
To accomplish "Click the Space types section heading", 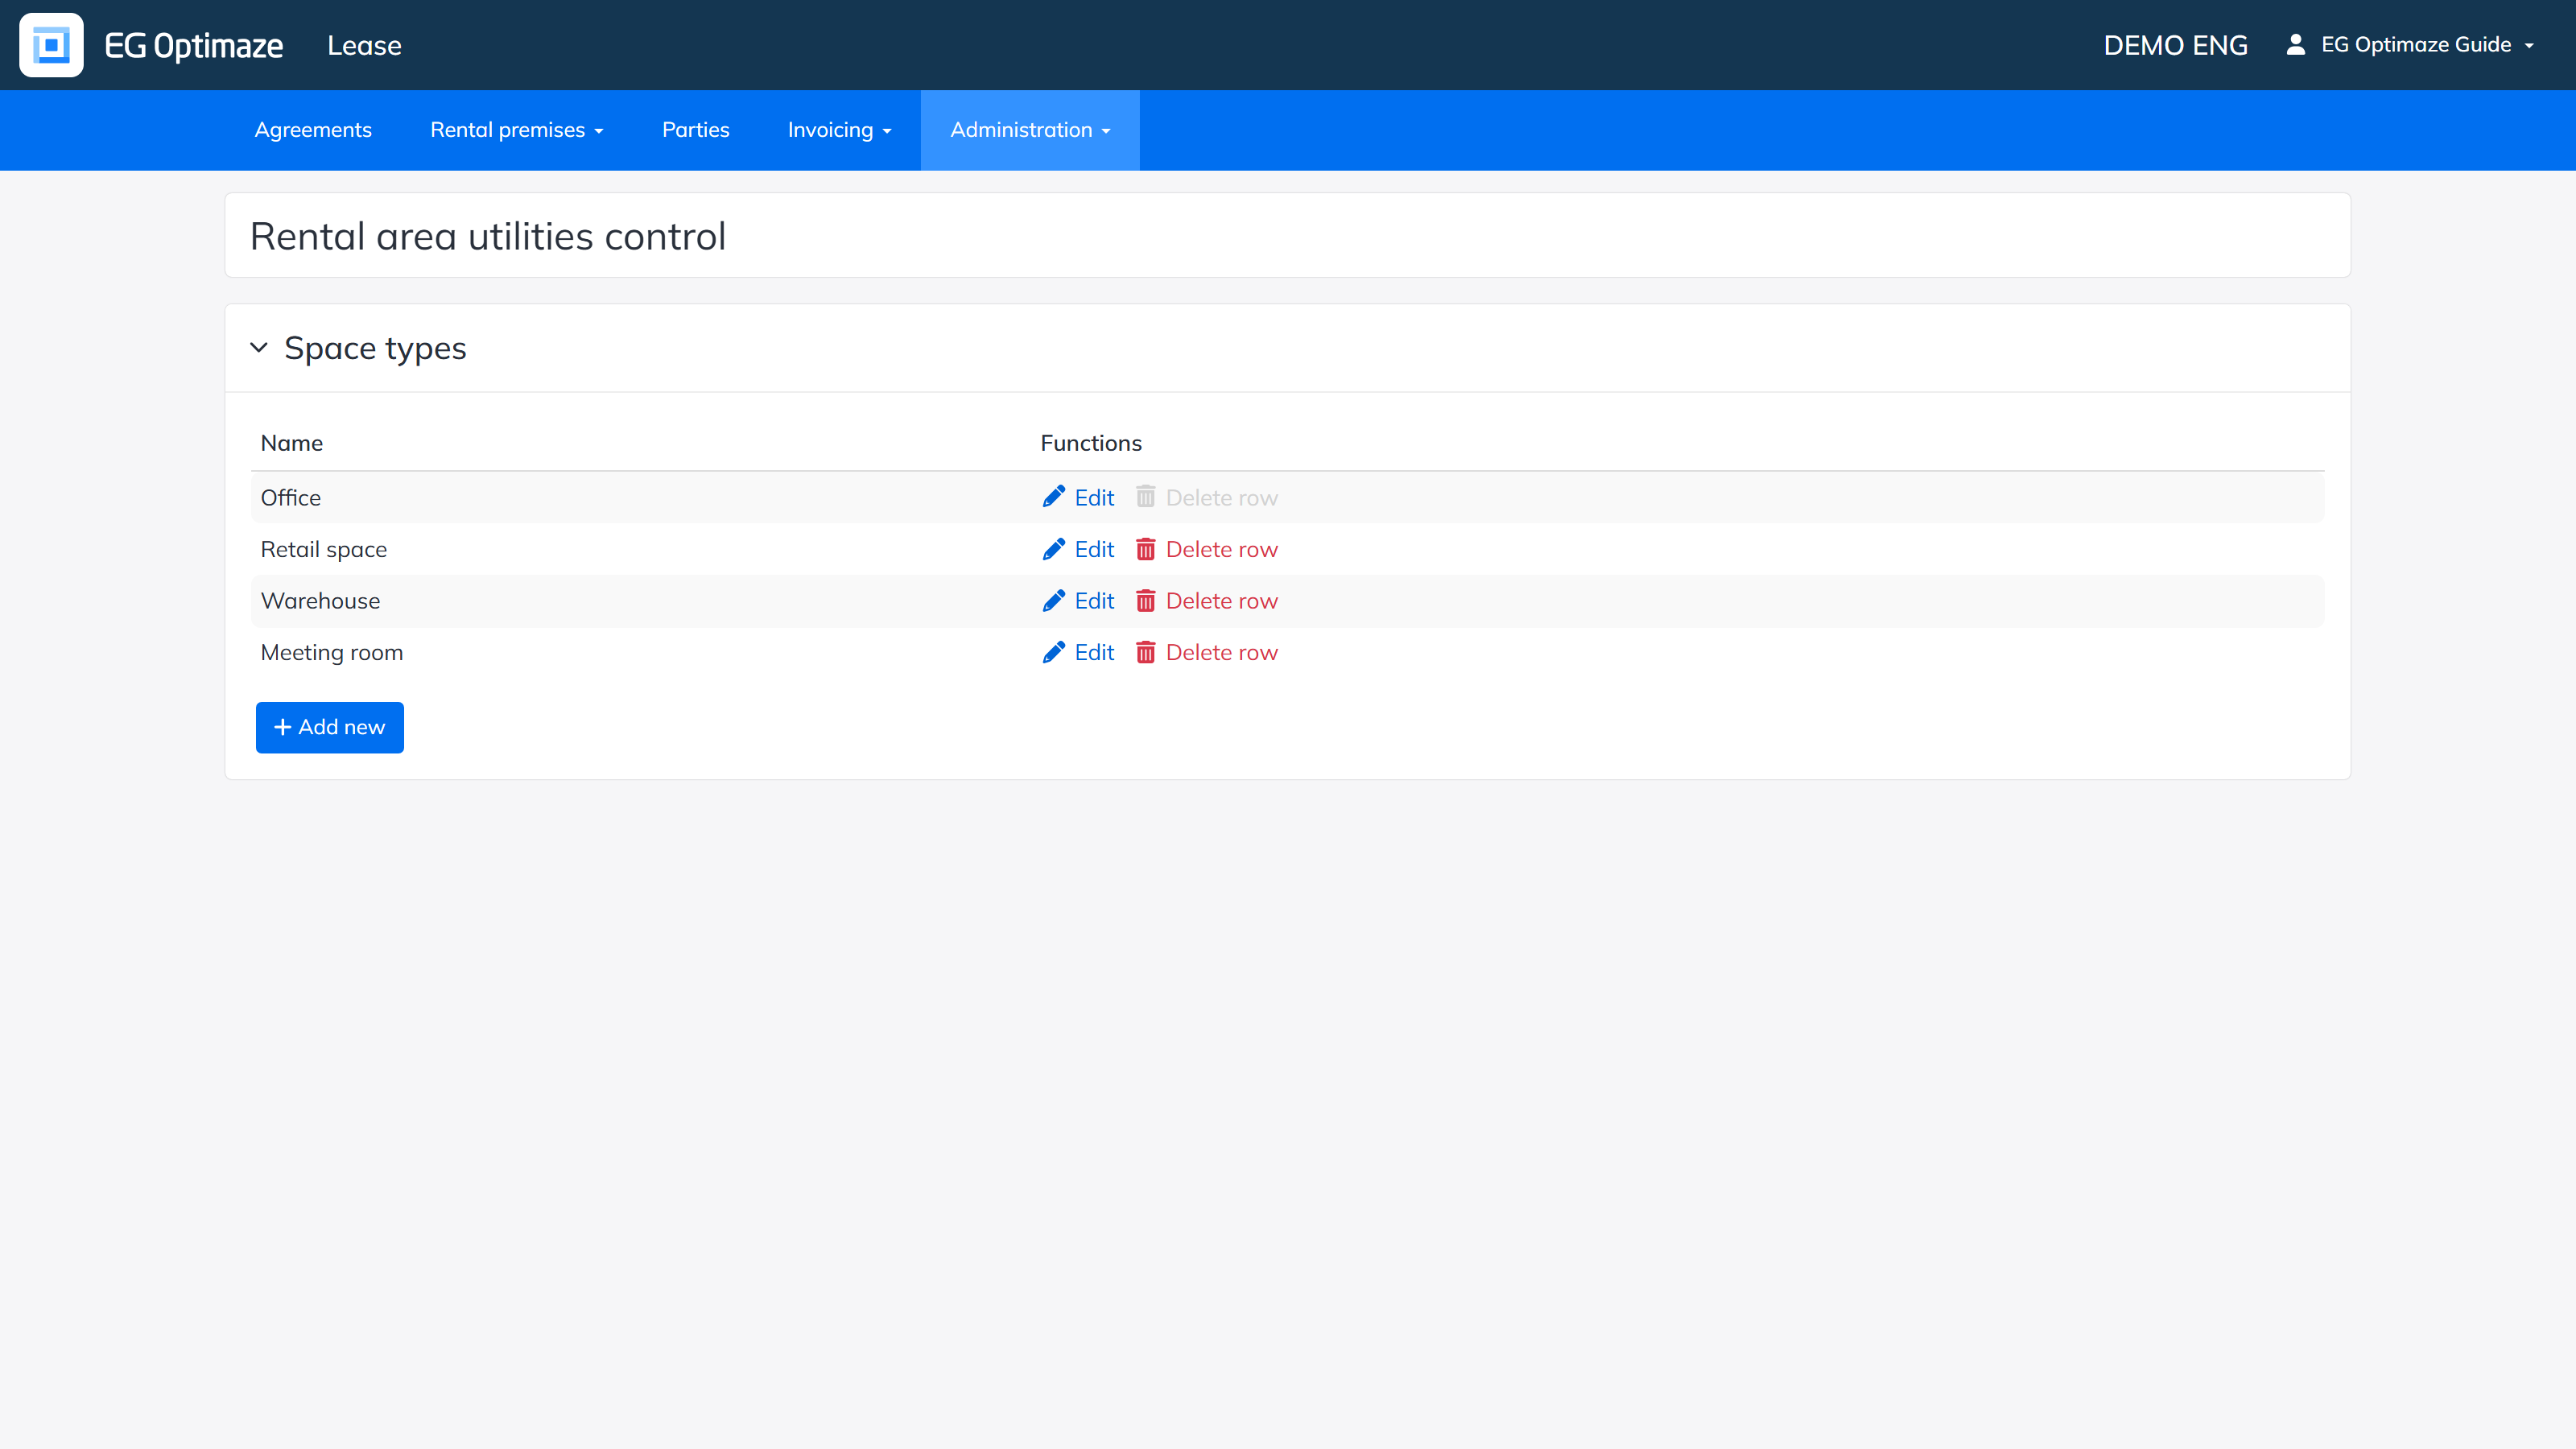I will click(x=375, y=348).
